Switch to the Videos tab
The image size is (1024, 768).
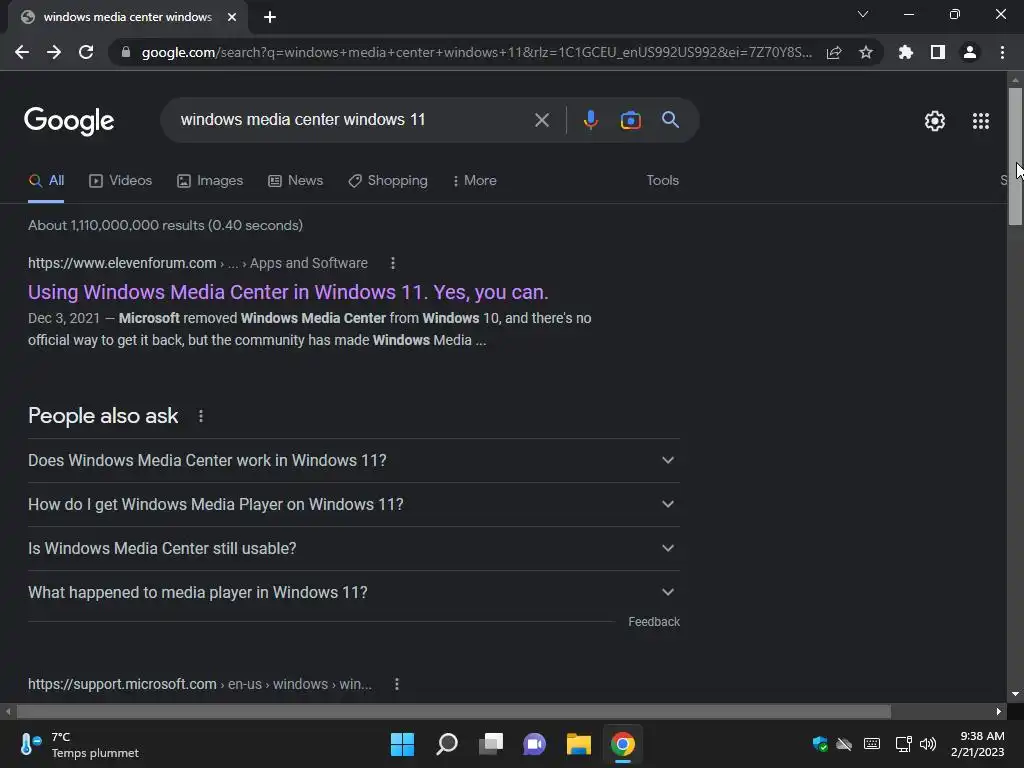120,181
